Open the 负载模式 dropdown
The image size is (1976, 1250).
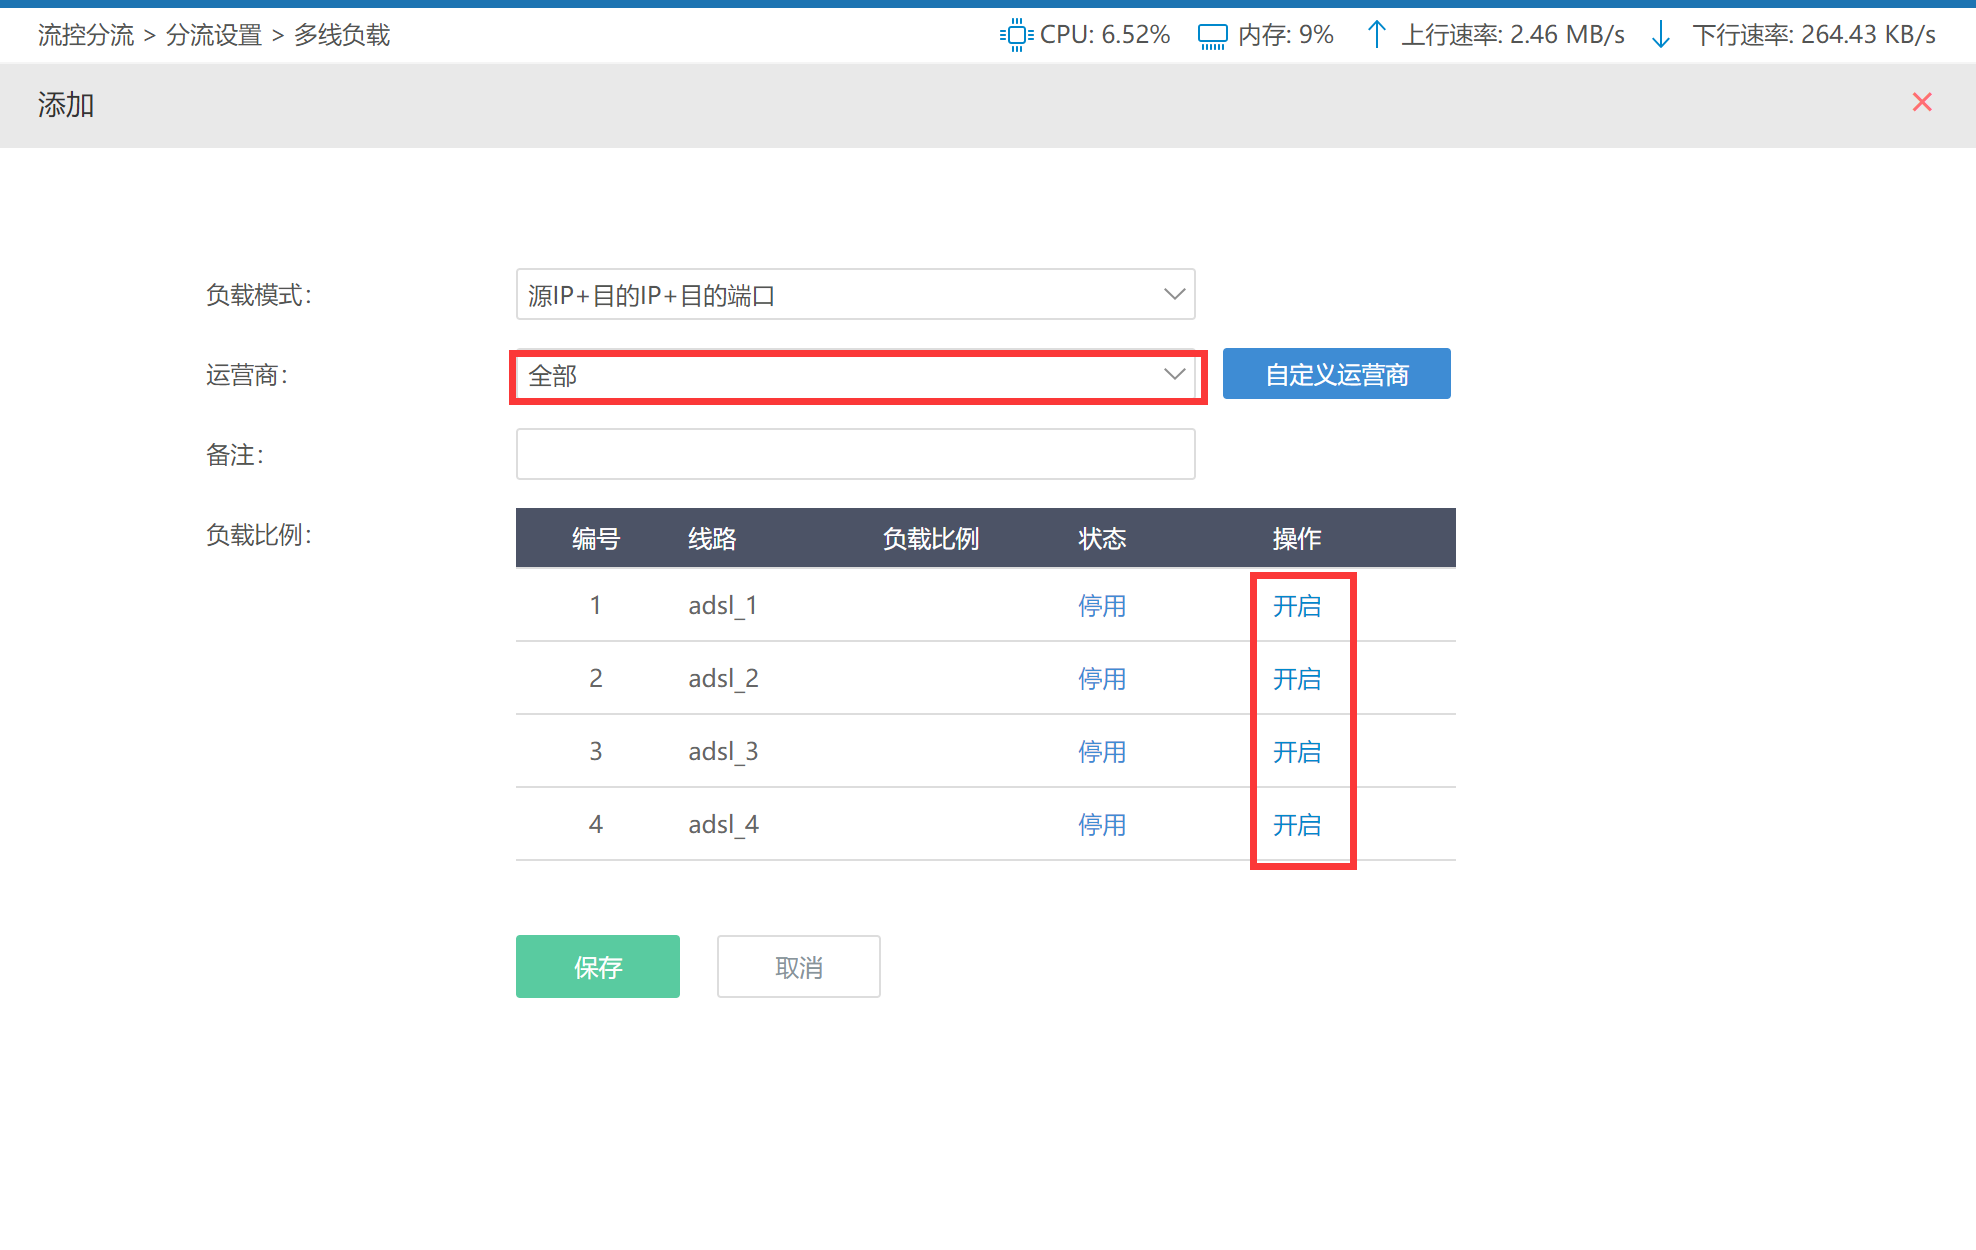855,295
